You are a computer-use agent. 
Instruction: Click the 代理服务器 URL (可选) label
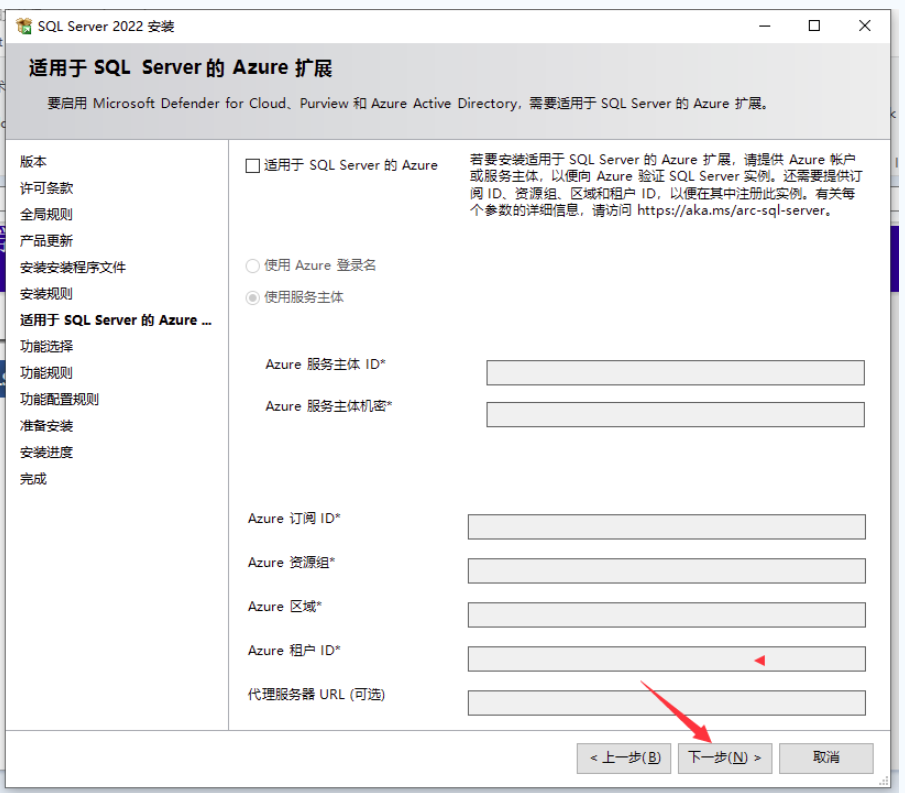(316, 694)
